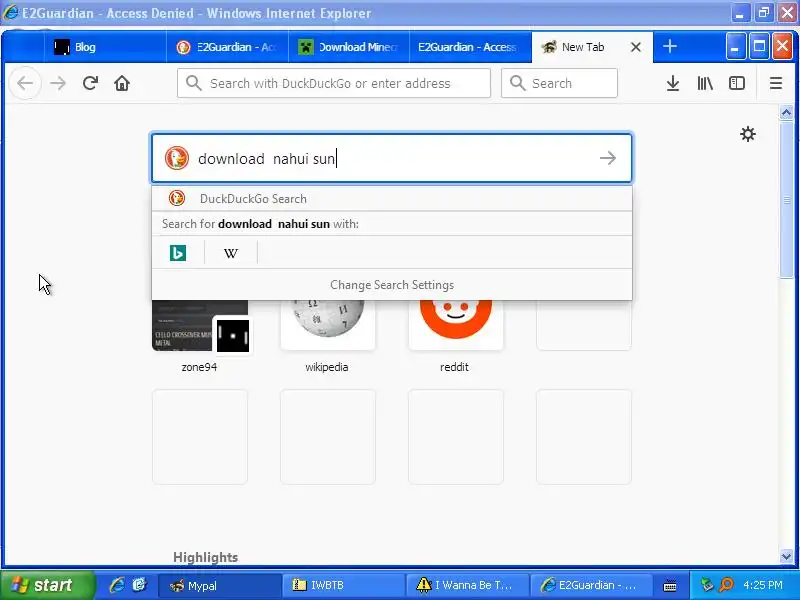Click the vertical scrollbar thumb

(786, 199)
